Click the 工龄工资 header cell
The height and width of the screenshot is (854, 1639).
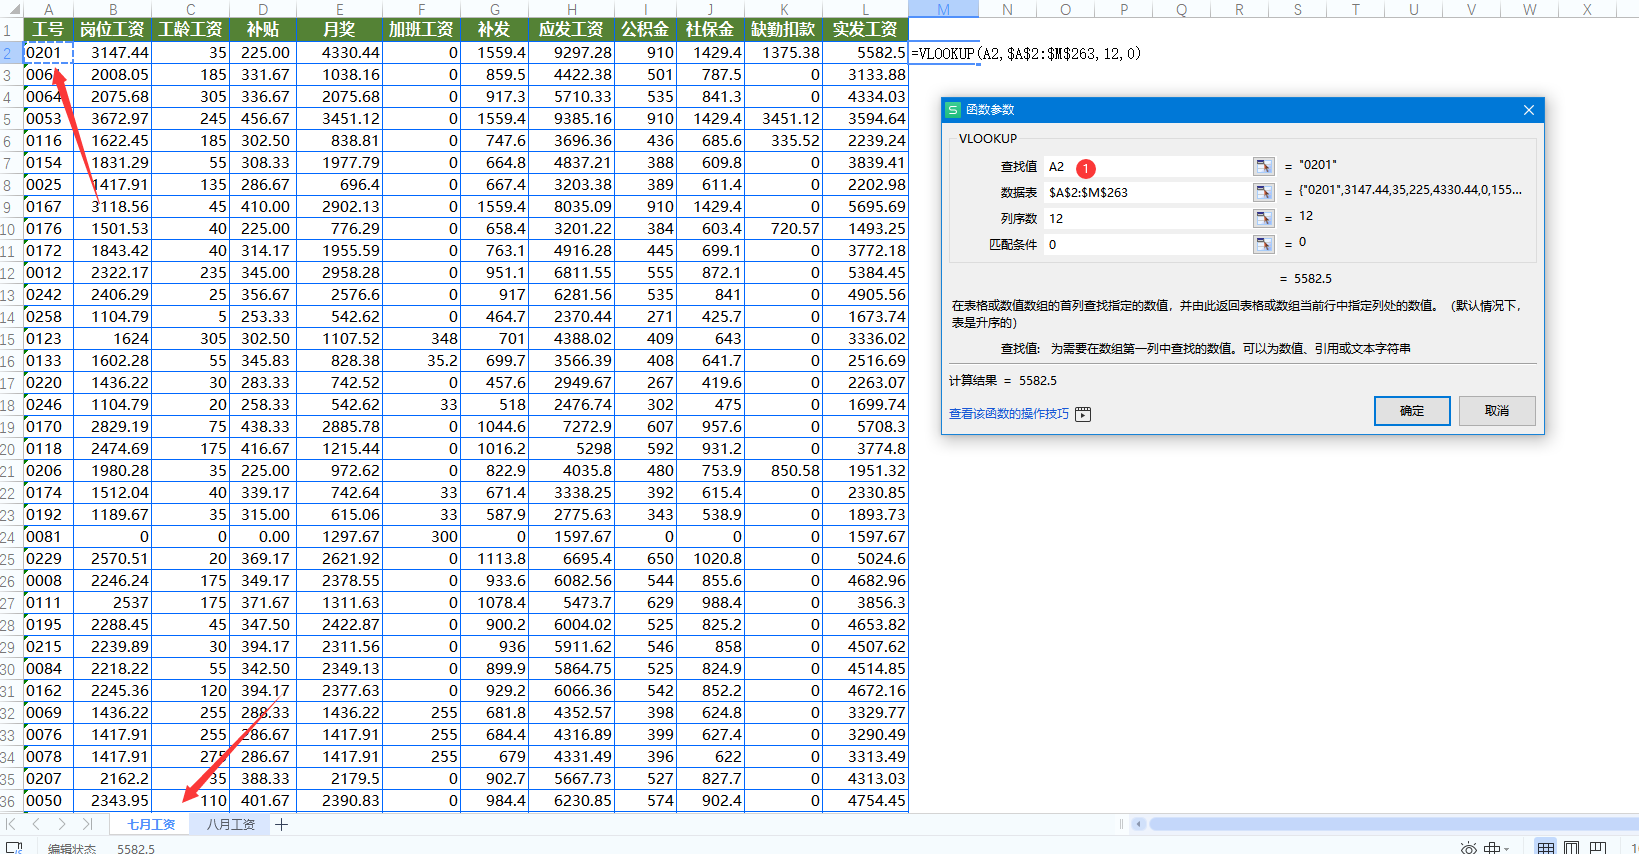click(x=190, y=30)
